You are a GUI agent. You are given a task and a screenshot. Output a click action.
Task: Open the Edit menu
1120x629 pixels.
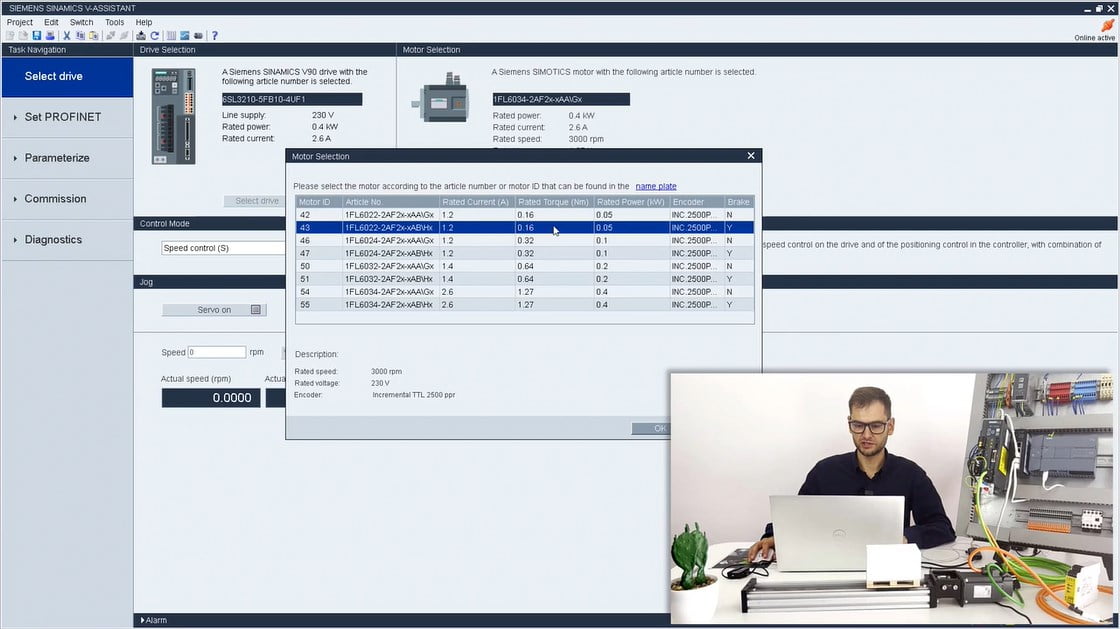point(51,22)
